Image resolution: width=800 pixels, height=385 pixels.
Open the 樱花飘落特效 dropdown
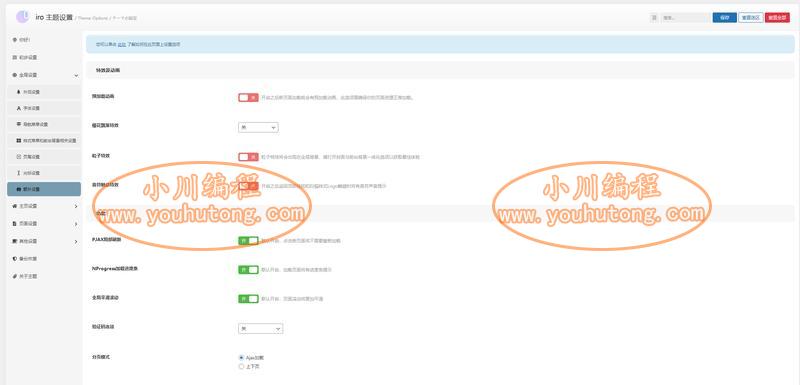coord(258,127)
